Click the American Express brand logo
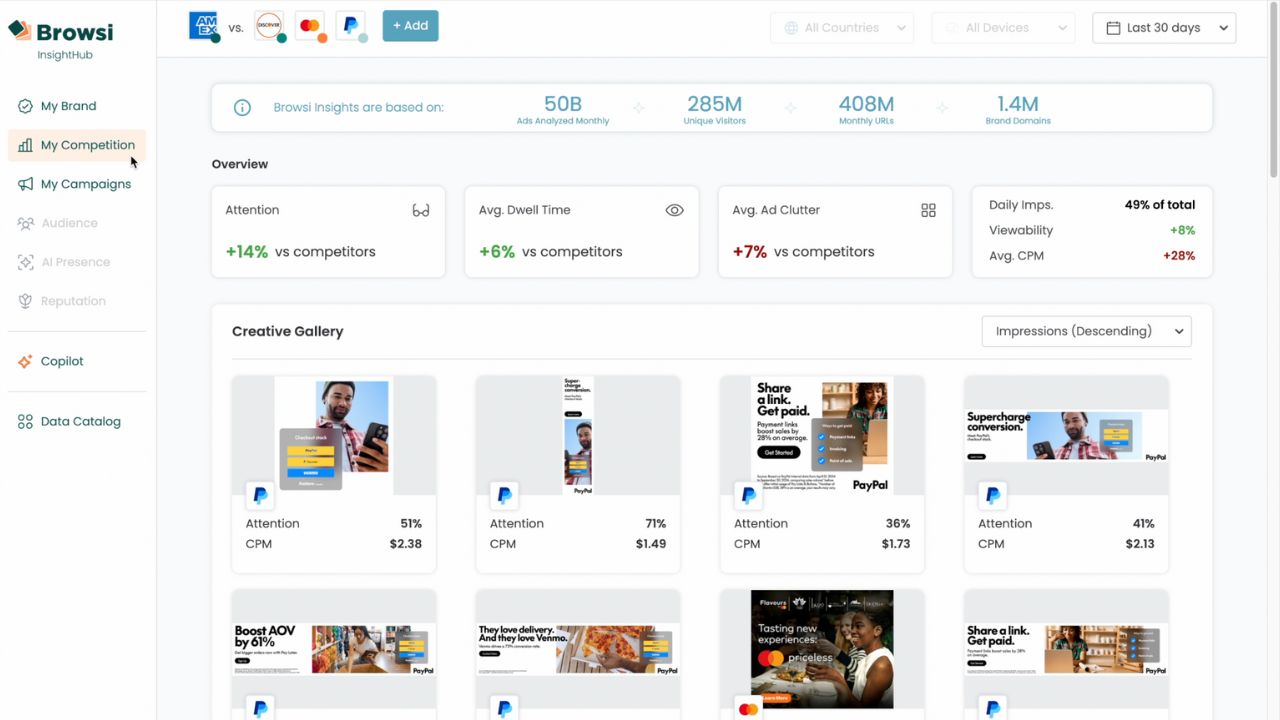This screenshot has height=720, width=1280. [204, 26]
